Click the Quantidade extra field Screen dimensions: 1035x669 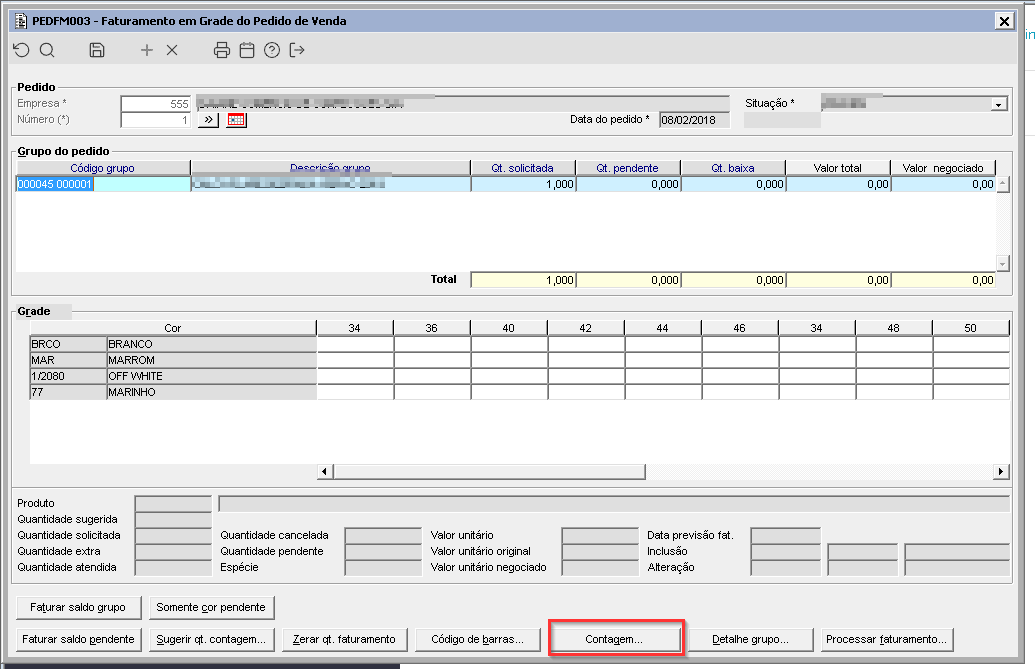173,552
